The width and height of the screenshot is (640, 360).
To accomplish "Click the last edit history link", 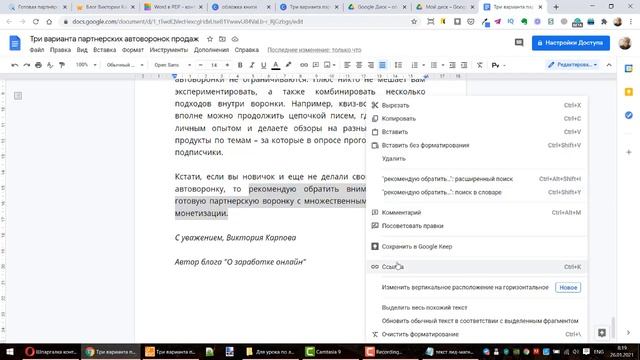I will (x=314, y=50).
